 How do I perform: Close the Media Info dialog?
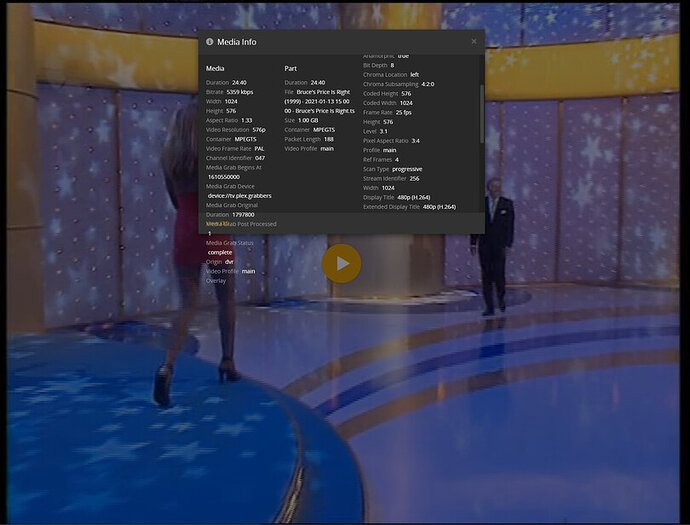point(474,41)
